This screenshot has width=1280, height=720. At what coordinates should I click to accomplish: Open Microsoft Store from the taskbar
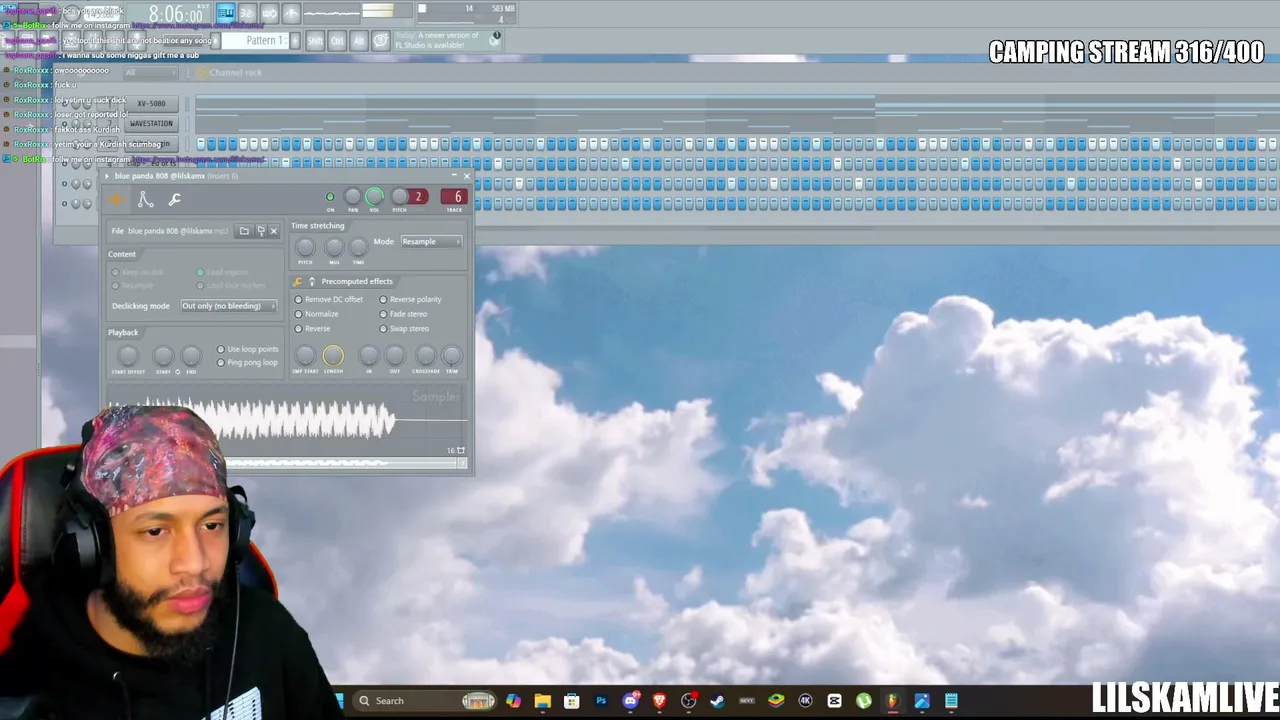(x=571, y=701)
